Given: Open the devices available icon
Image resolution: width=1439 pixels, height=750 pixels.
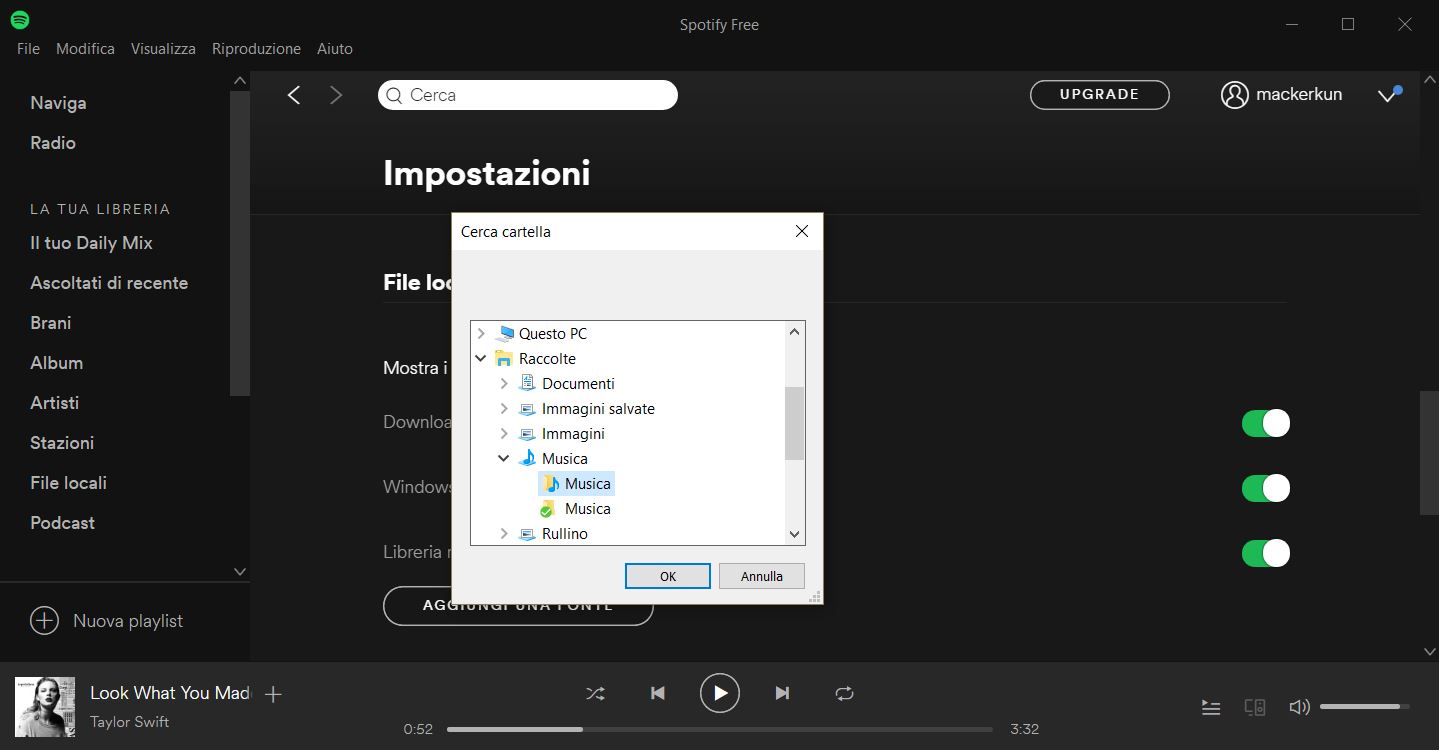Looking at the screenshot, I should [x=1255, y=707].
